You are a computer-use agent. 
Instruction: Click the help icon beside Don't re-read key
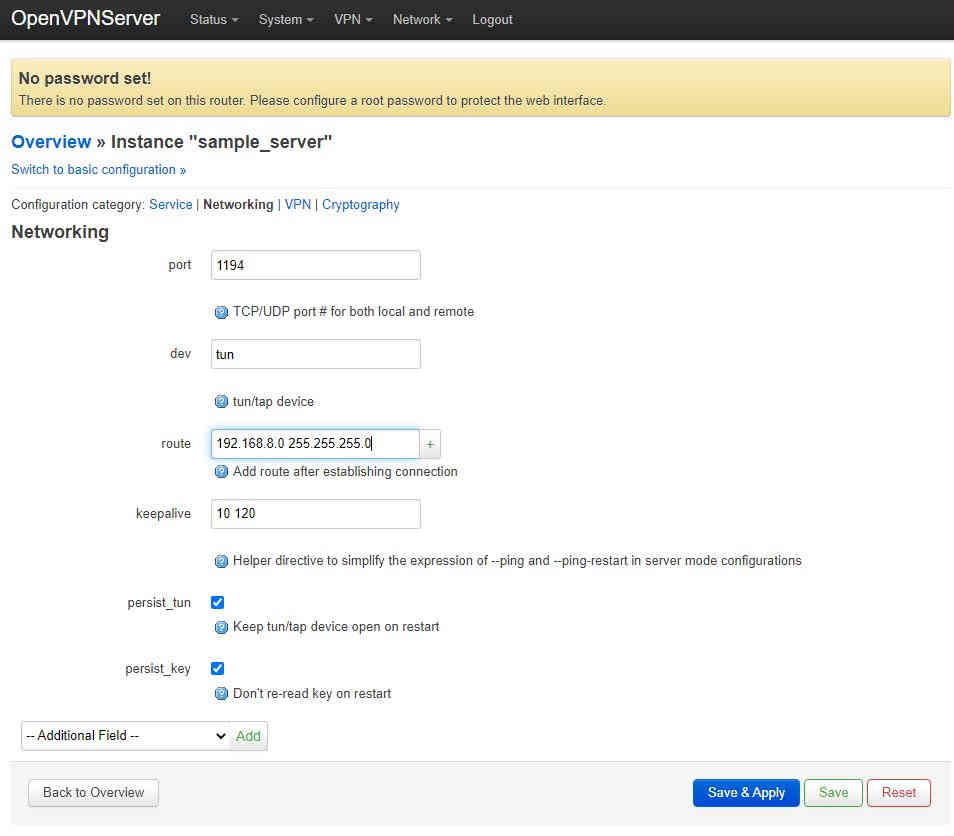[221, 694]
